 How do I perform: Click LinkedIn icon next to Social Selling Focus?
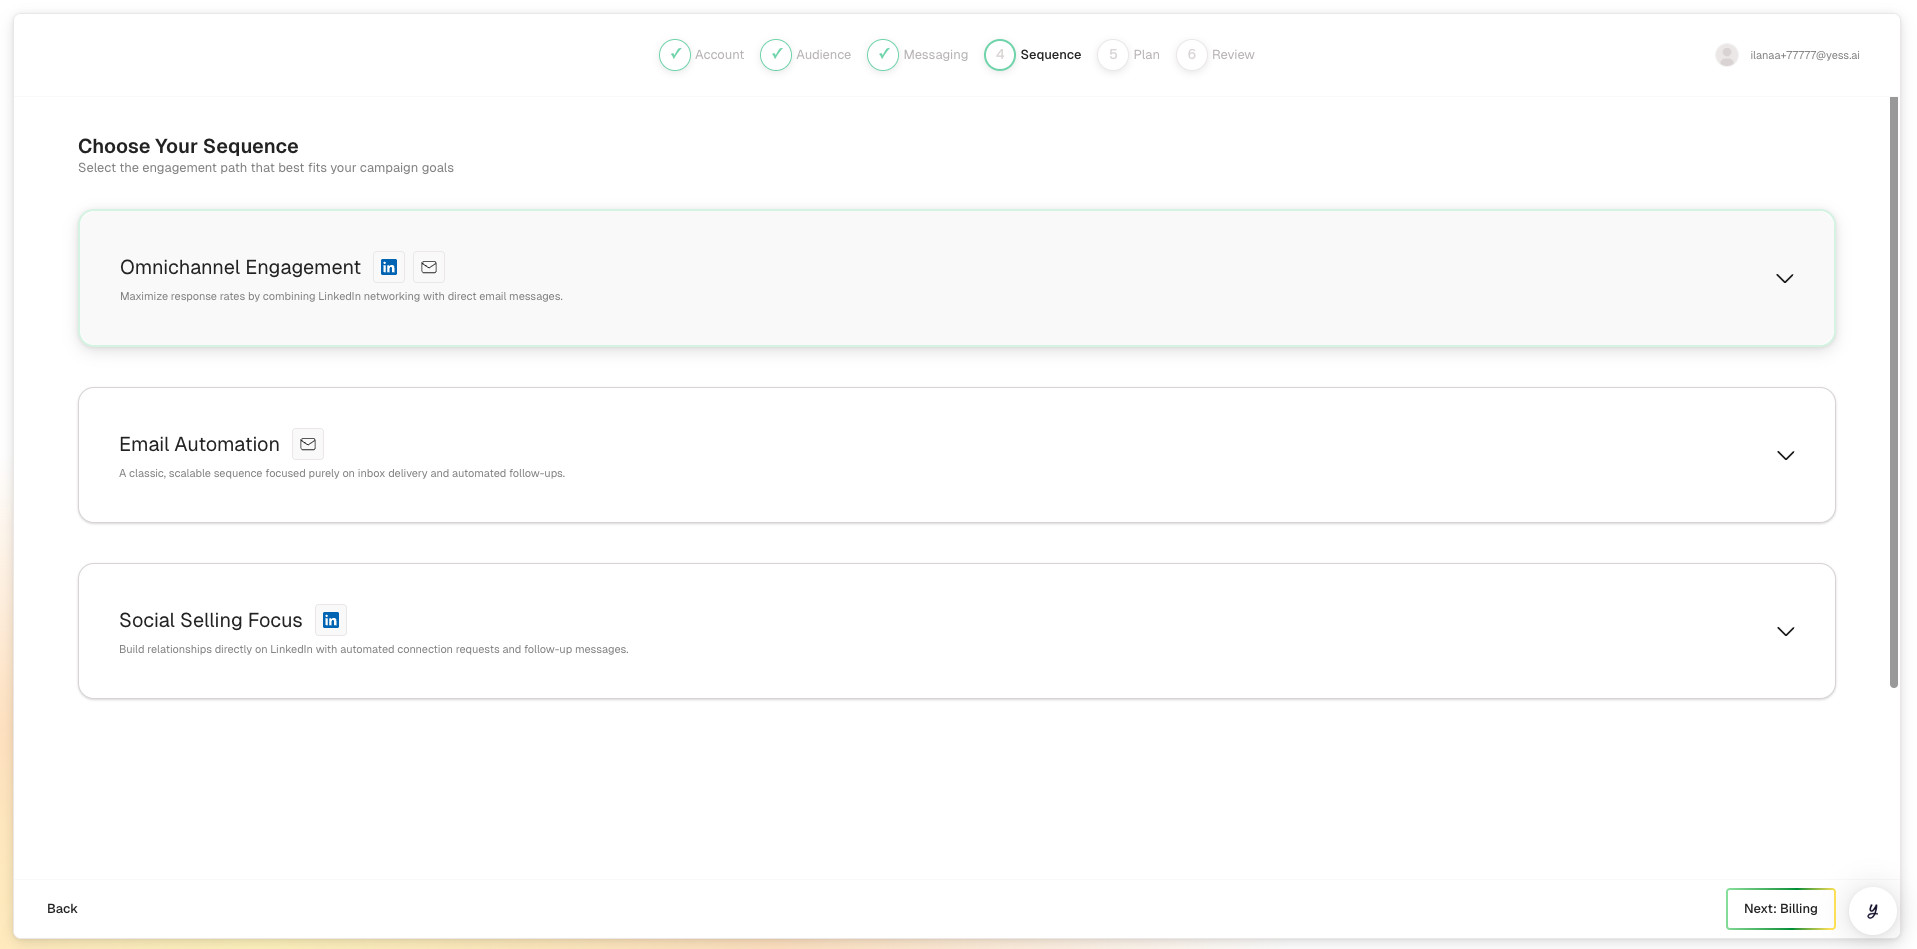(x=331, y=620)
